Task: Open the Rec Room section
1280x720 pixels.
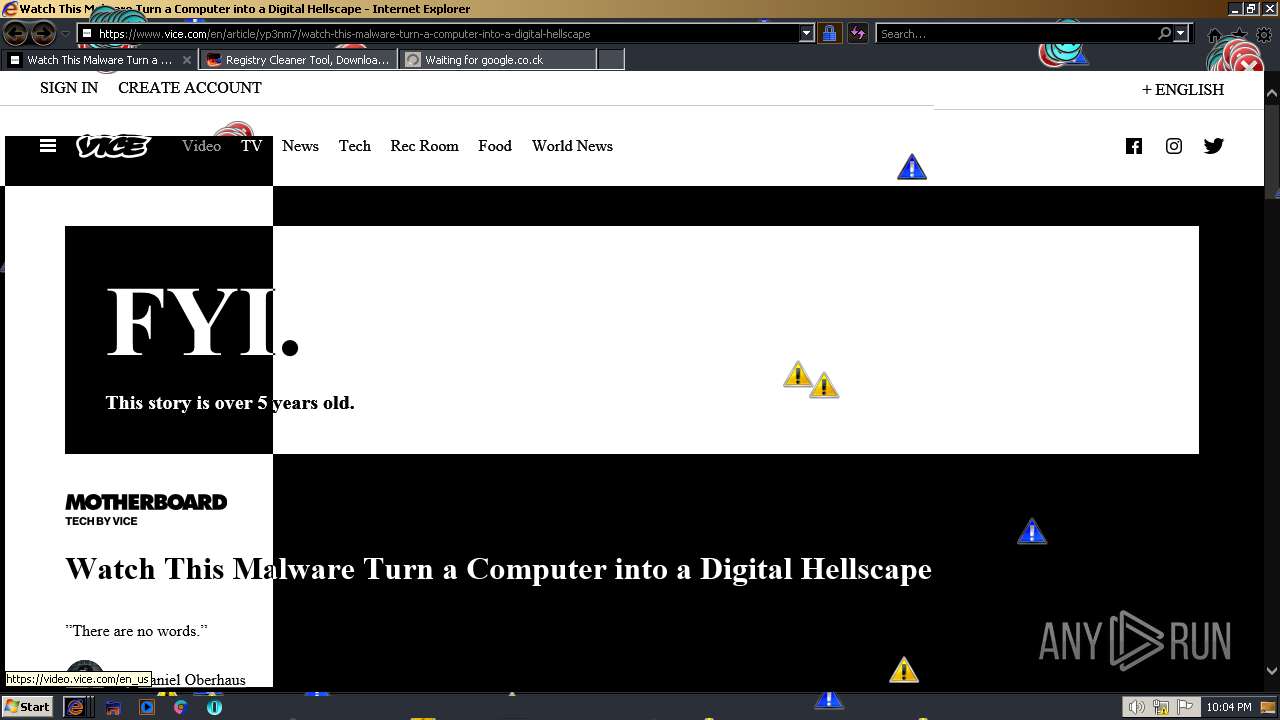Action: tap(424, 146)
